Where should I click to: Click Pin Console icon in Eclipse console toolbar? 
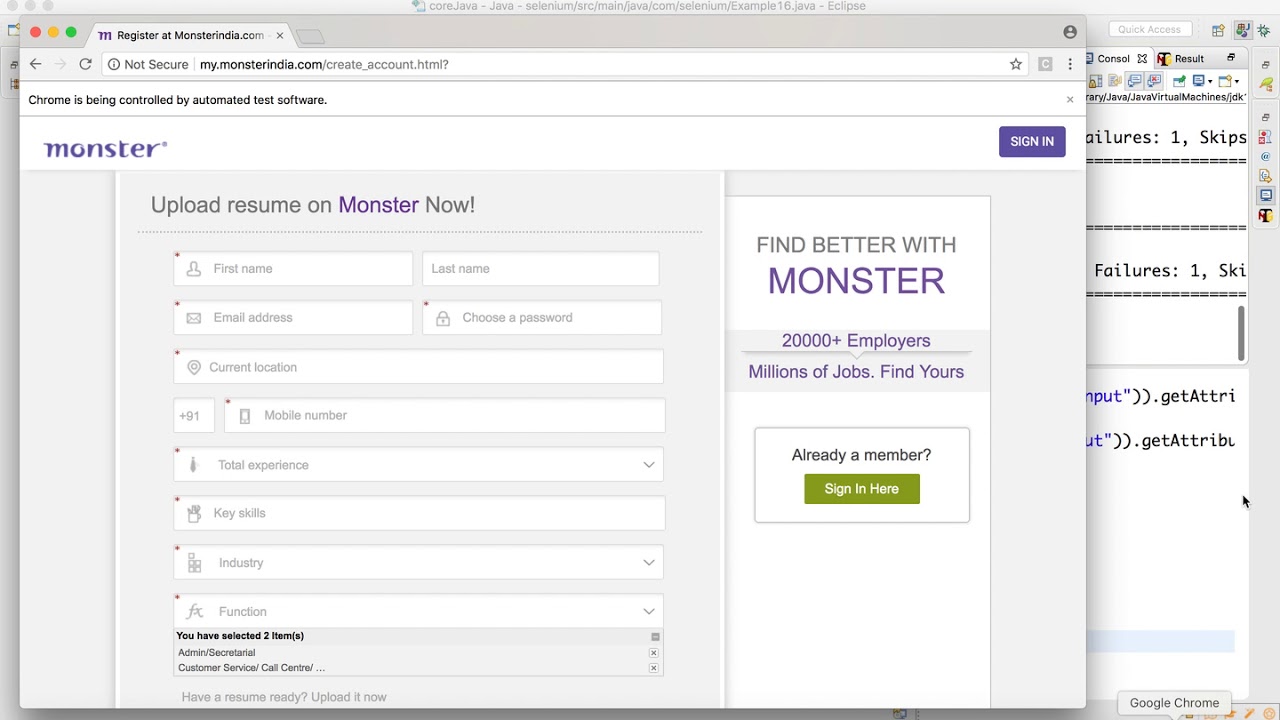pos(1179,81)
